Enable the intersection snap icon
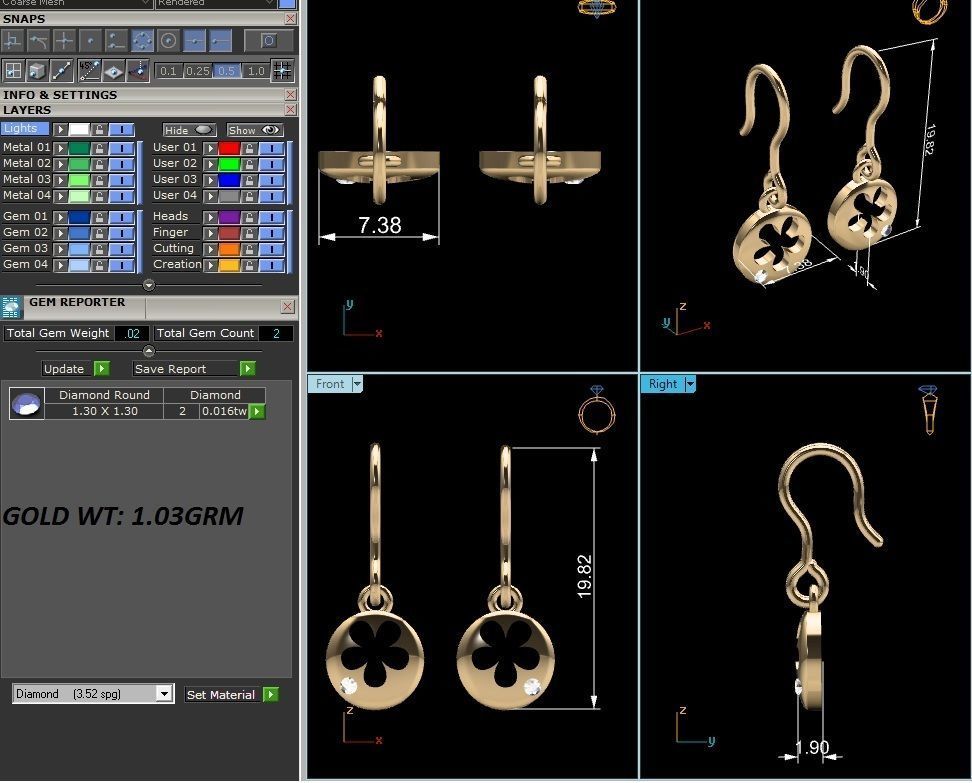Screen dimensions: 972x783 point(64,42)
